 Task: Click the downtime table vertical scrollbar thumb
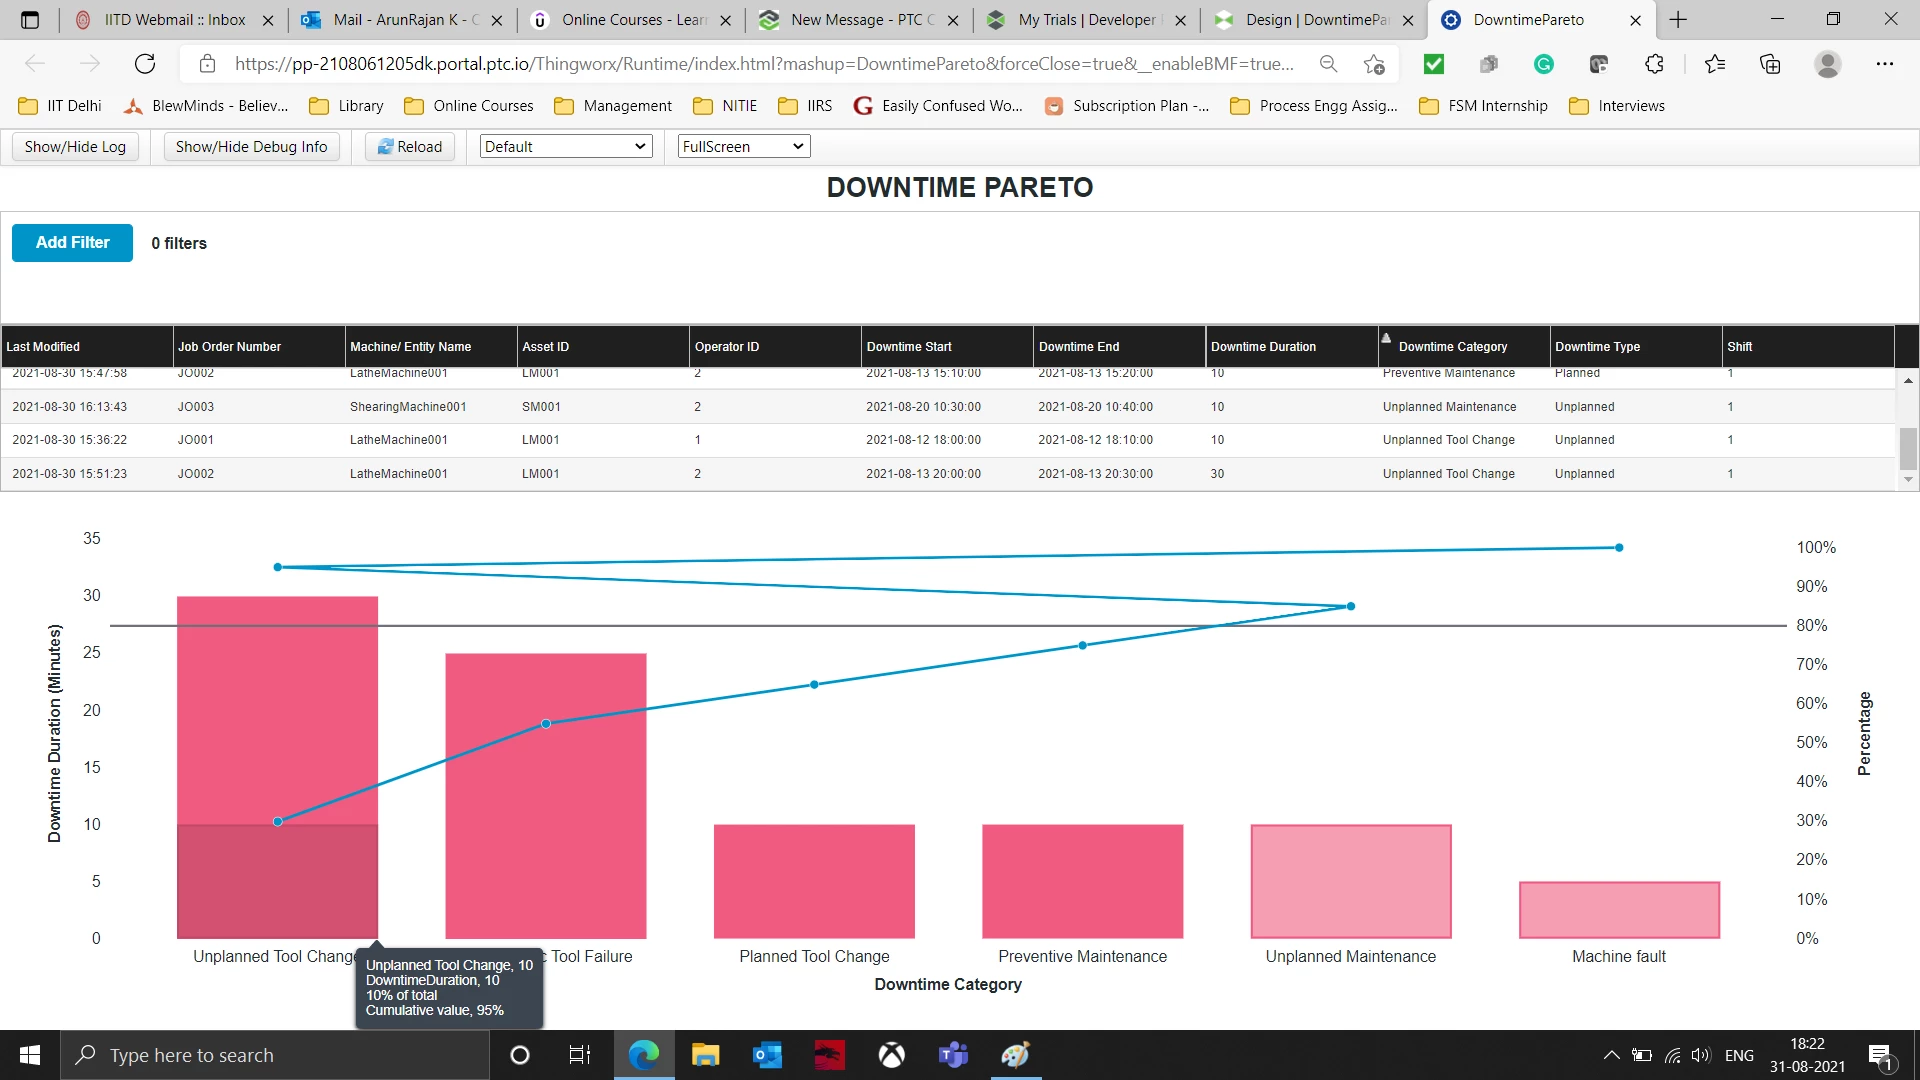(x=1908, y=448)
